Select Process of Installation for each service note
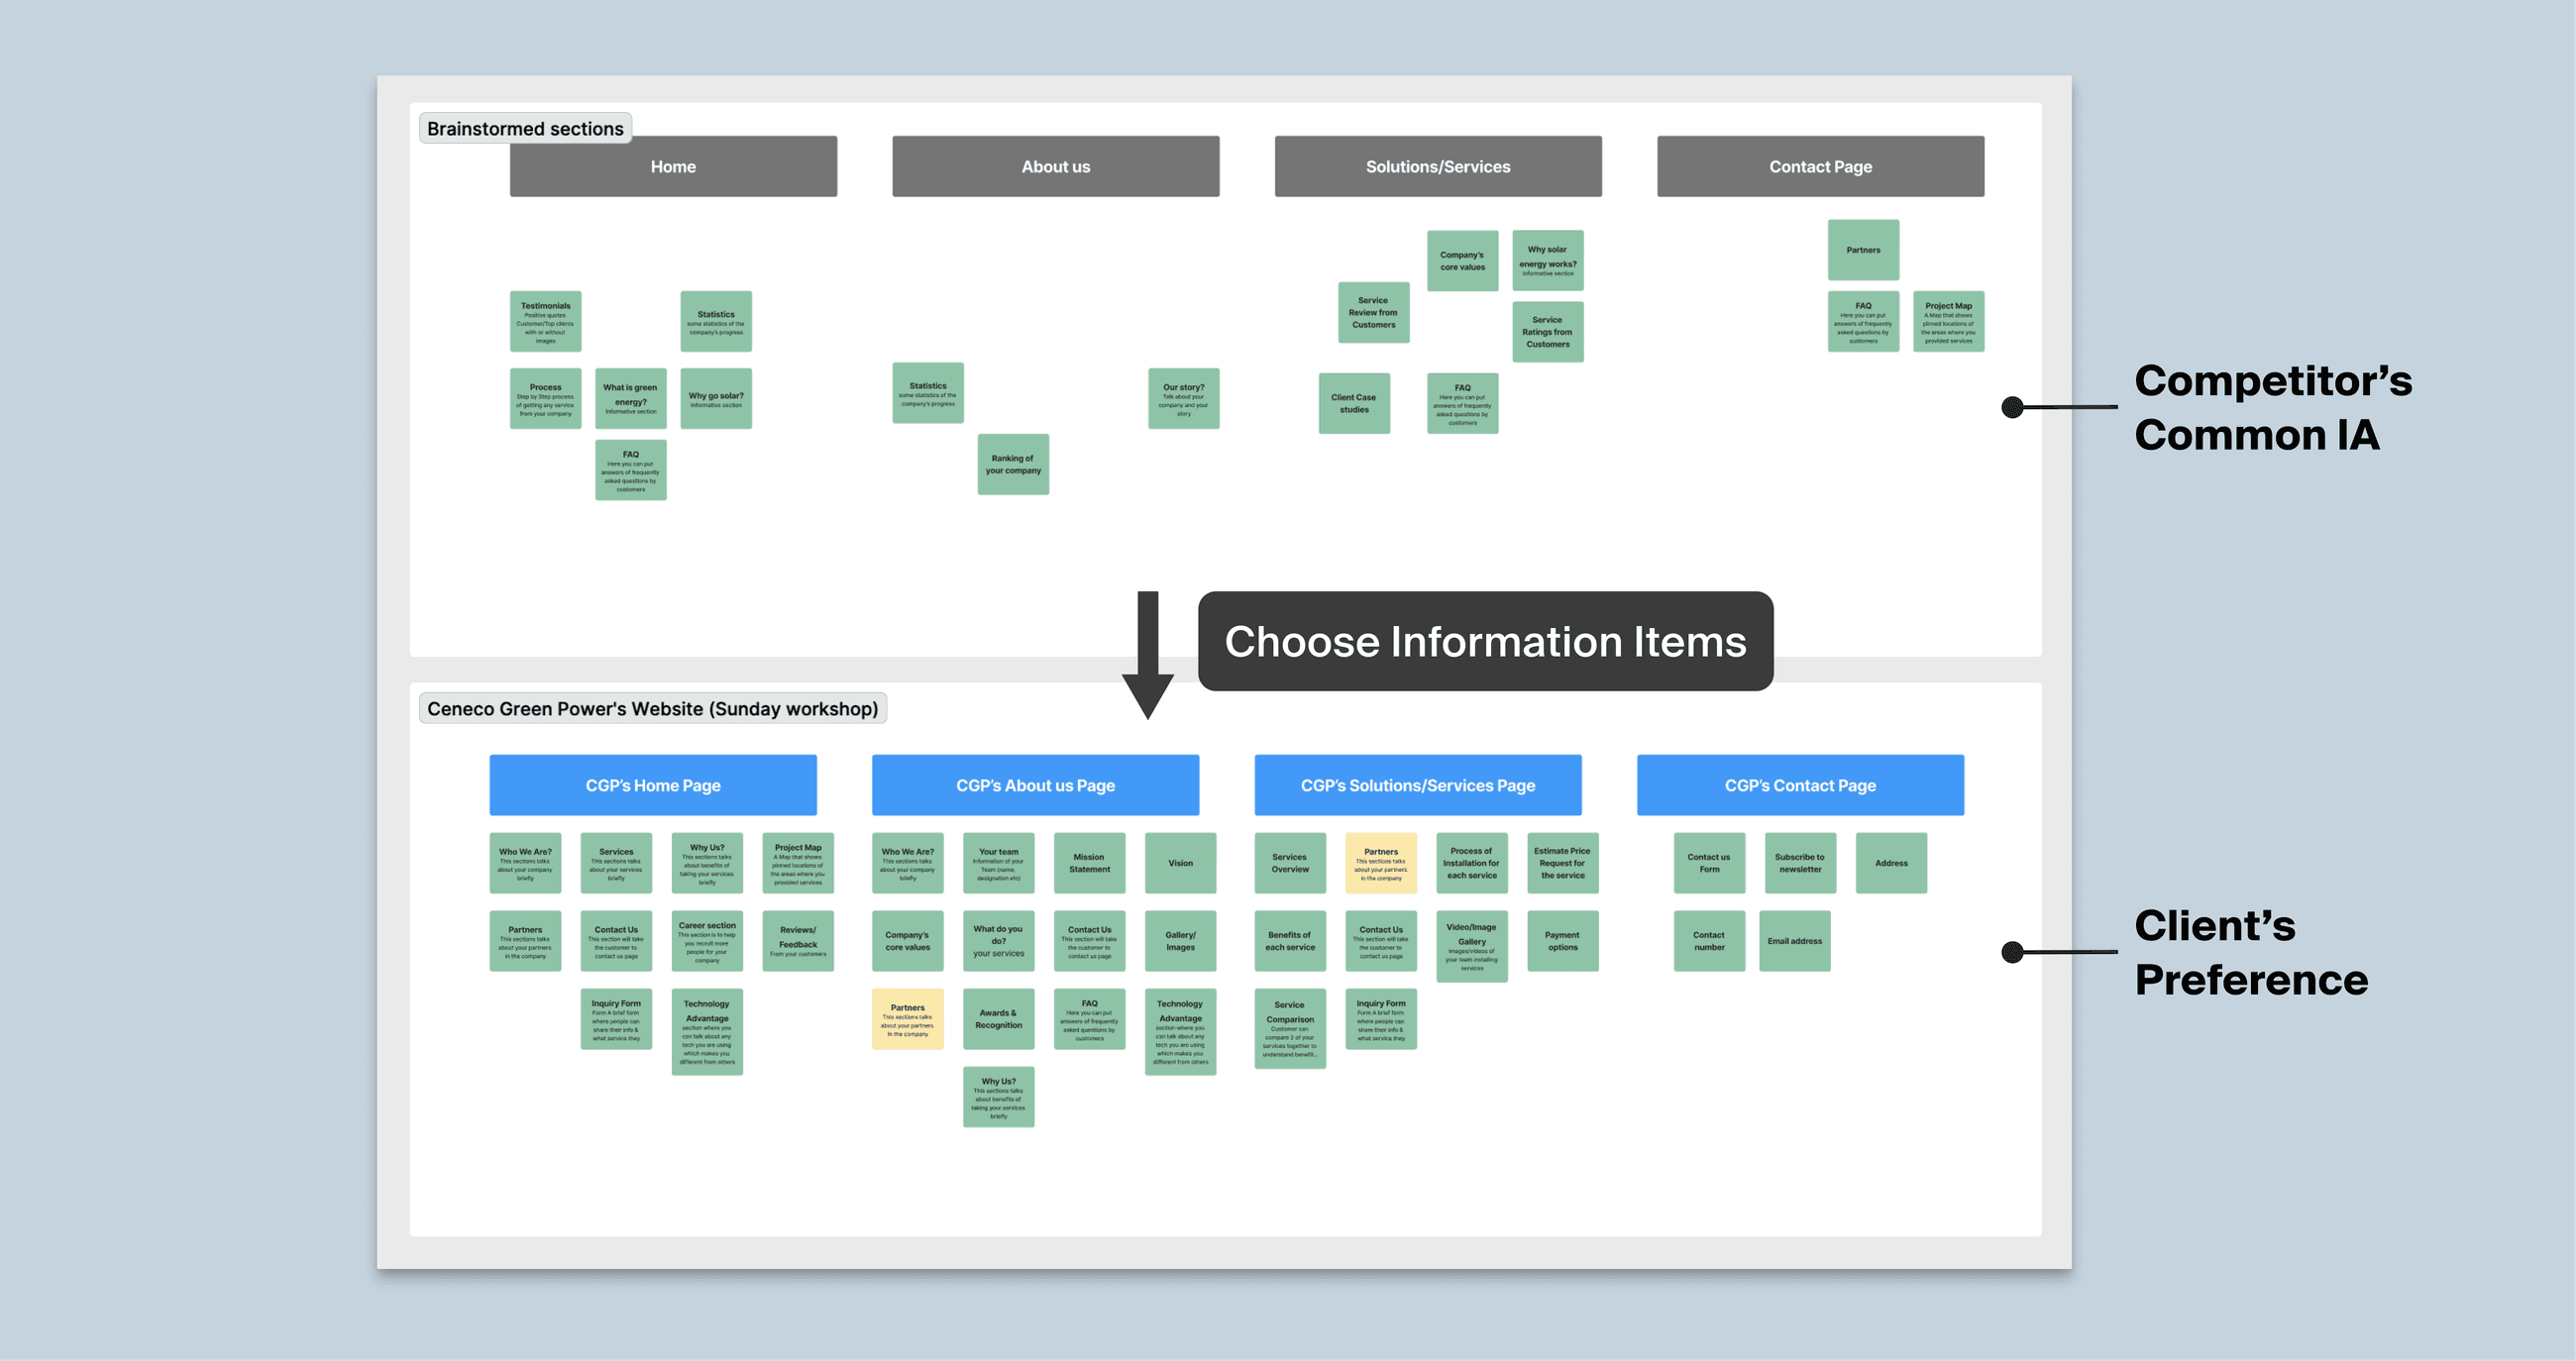Image resolution: width=2576 pixels, height=1361 pixels. pyautogui.click(x=1472, y=863)
